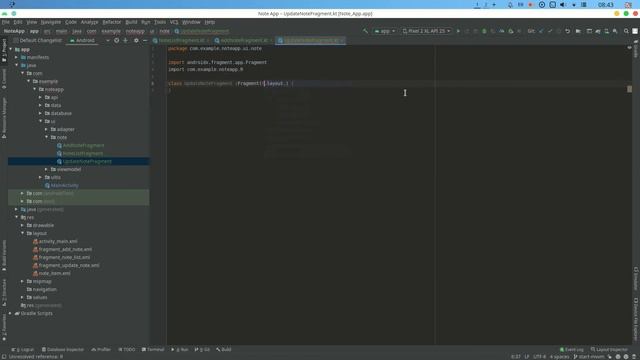Open Search Everywhere magnifier icon
The width and height of the screenshot is (640, 360).
pyautogui.click(x=626, y=31)
